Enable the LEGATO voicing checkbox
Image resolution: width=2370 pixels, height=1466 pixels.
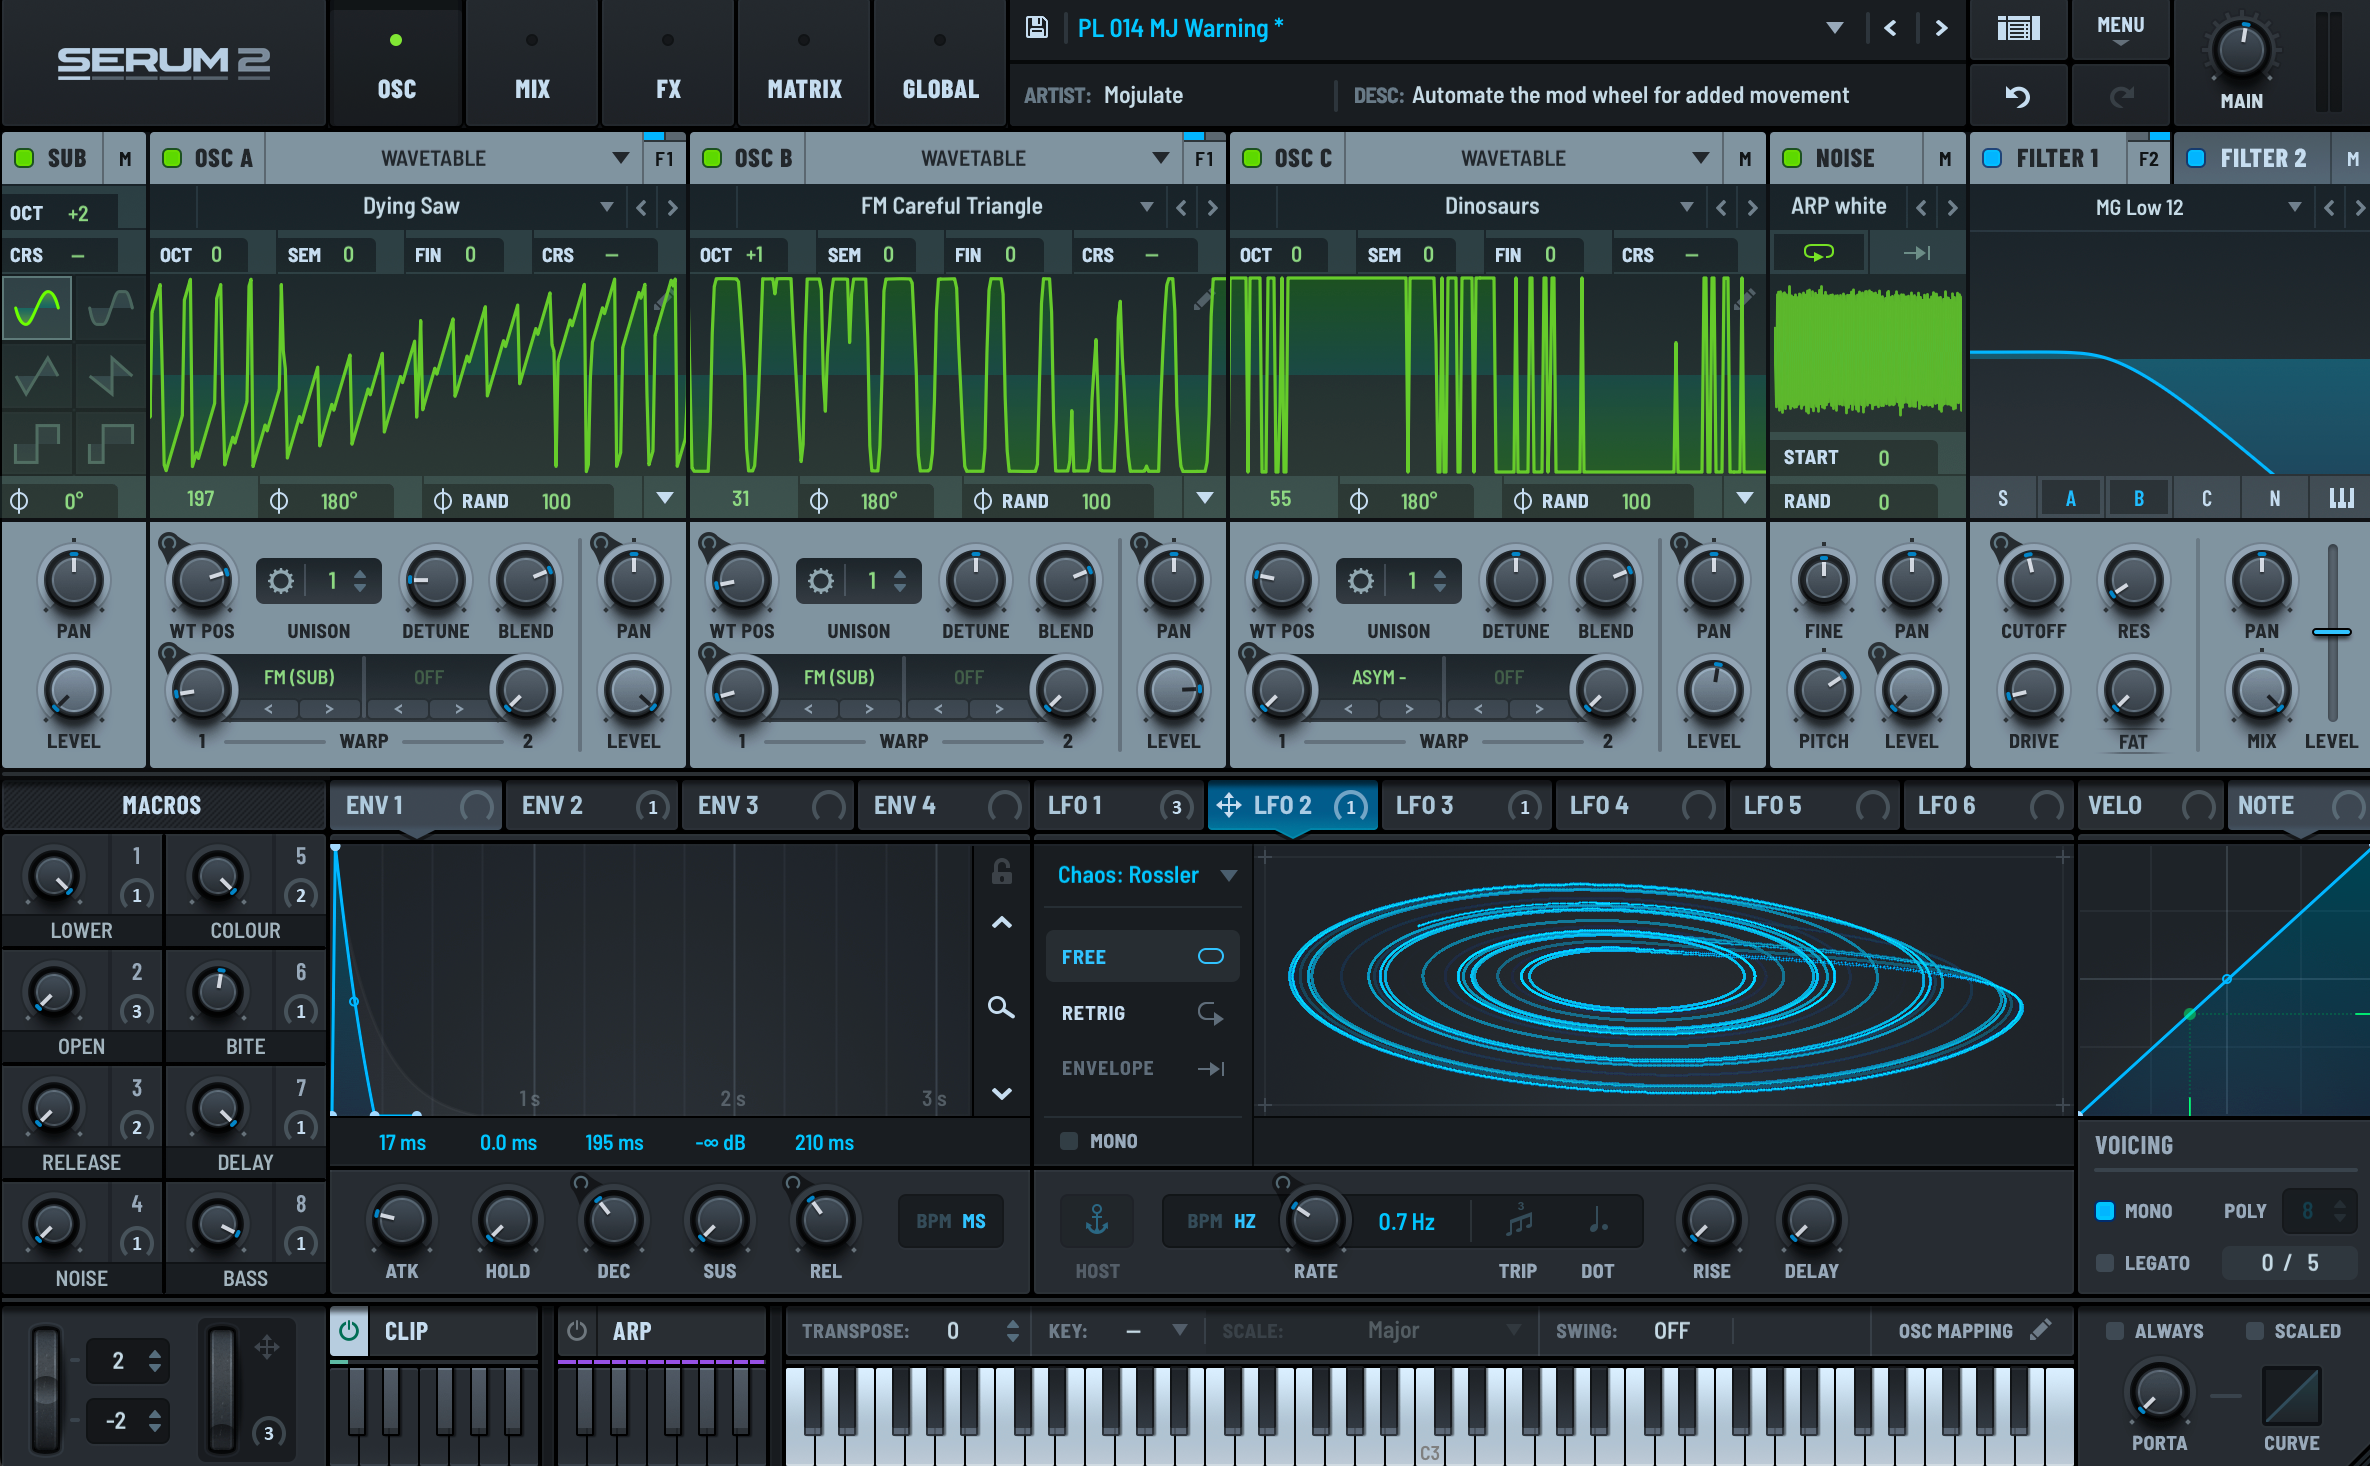point(2105,1263)
